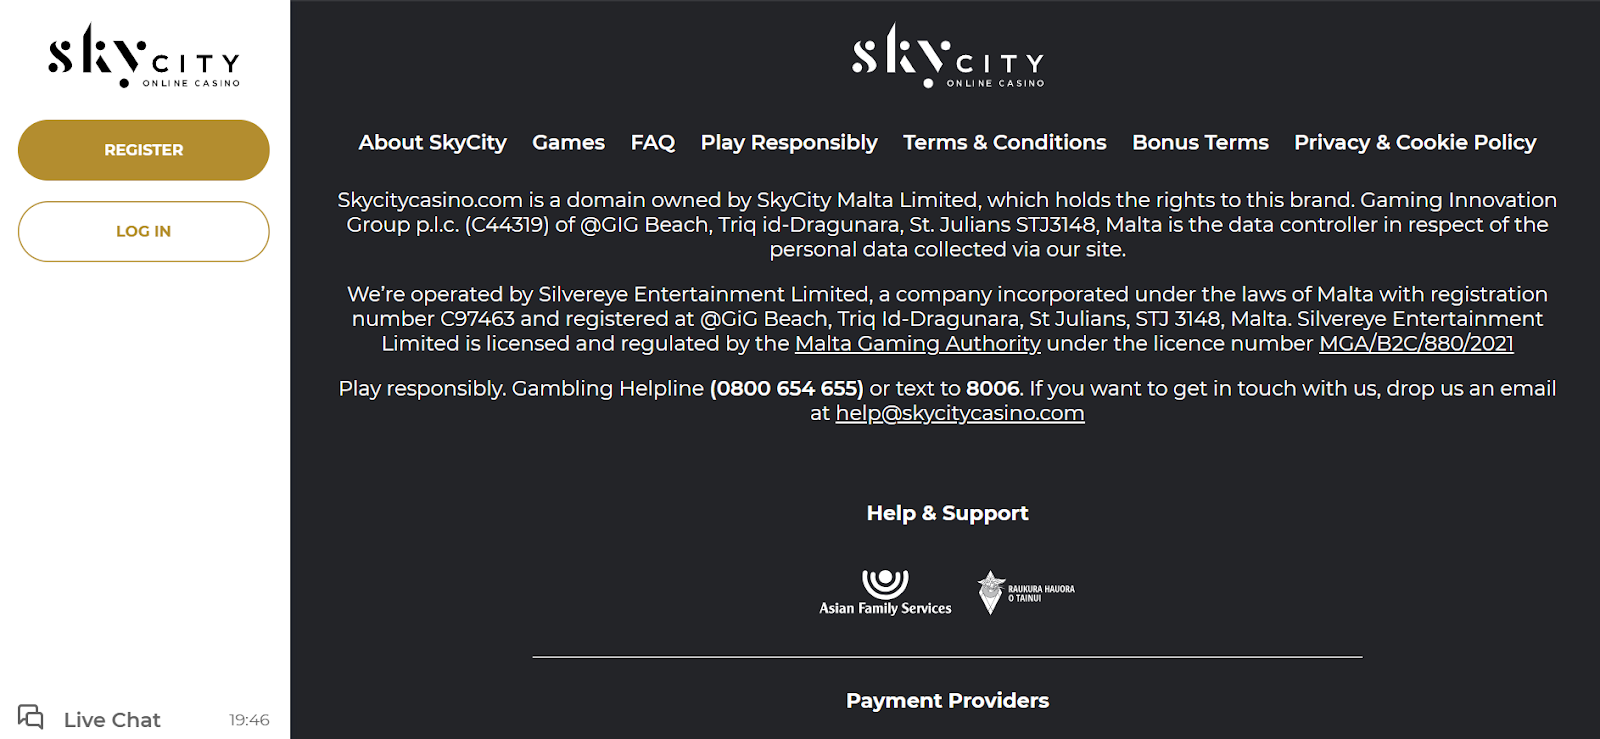View the Bonus Terms page
The height and width of the screenshot is (739, 1600).
[1200, 143]
